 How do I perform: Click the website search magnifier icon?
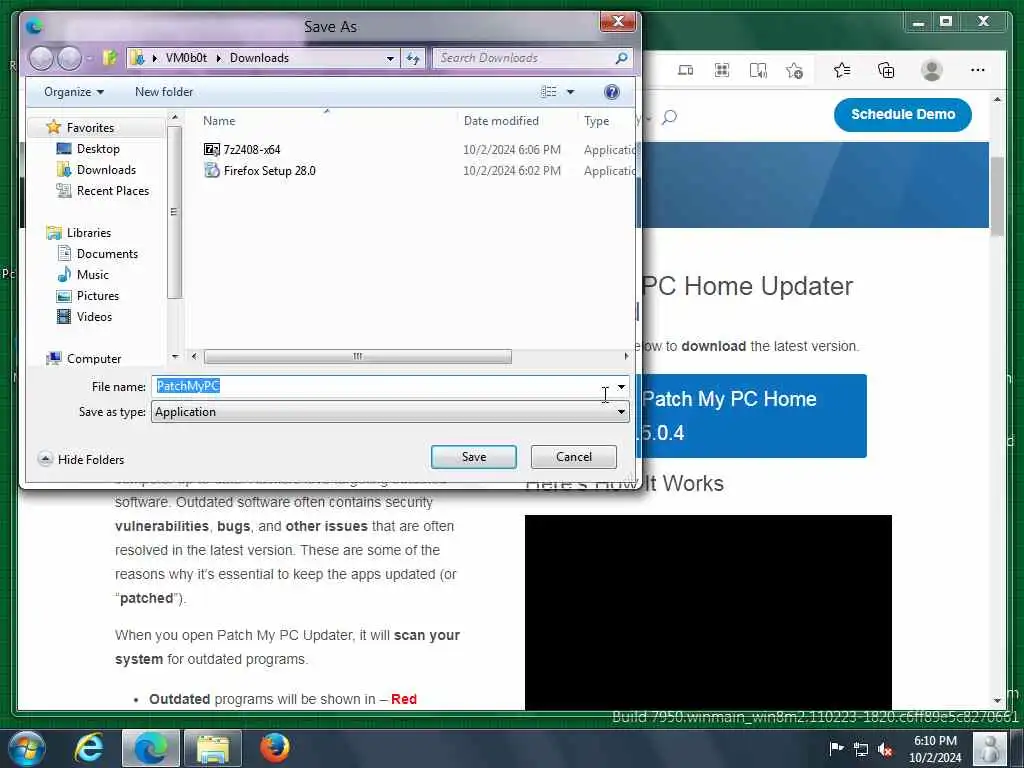point(669,118)
